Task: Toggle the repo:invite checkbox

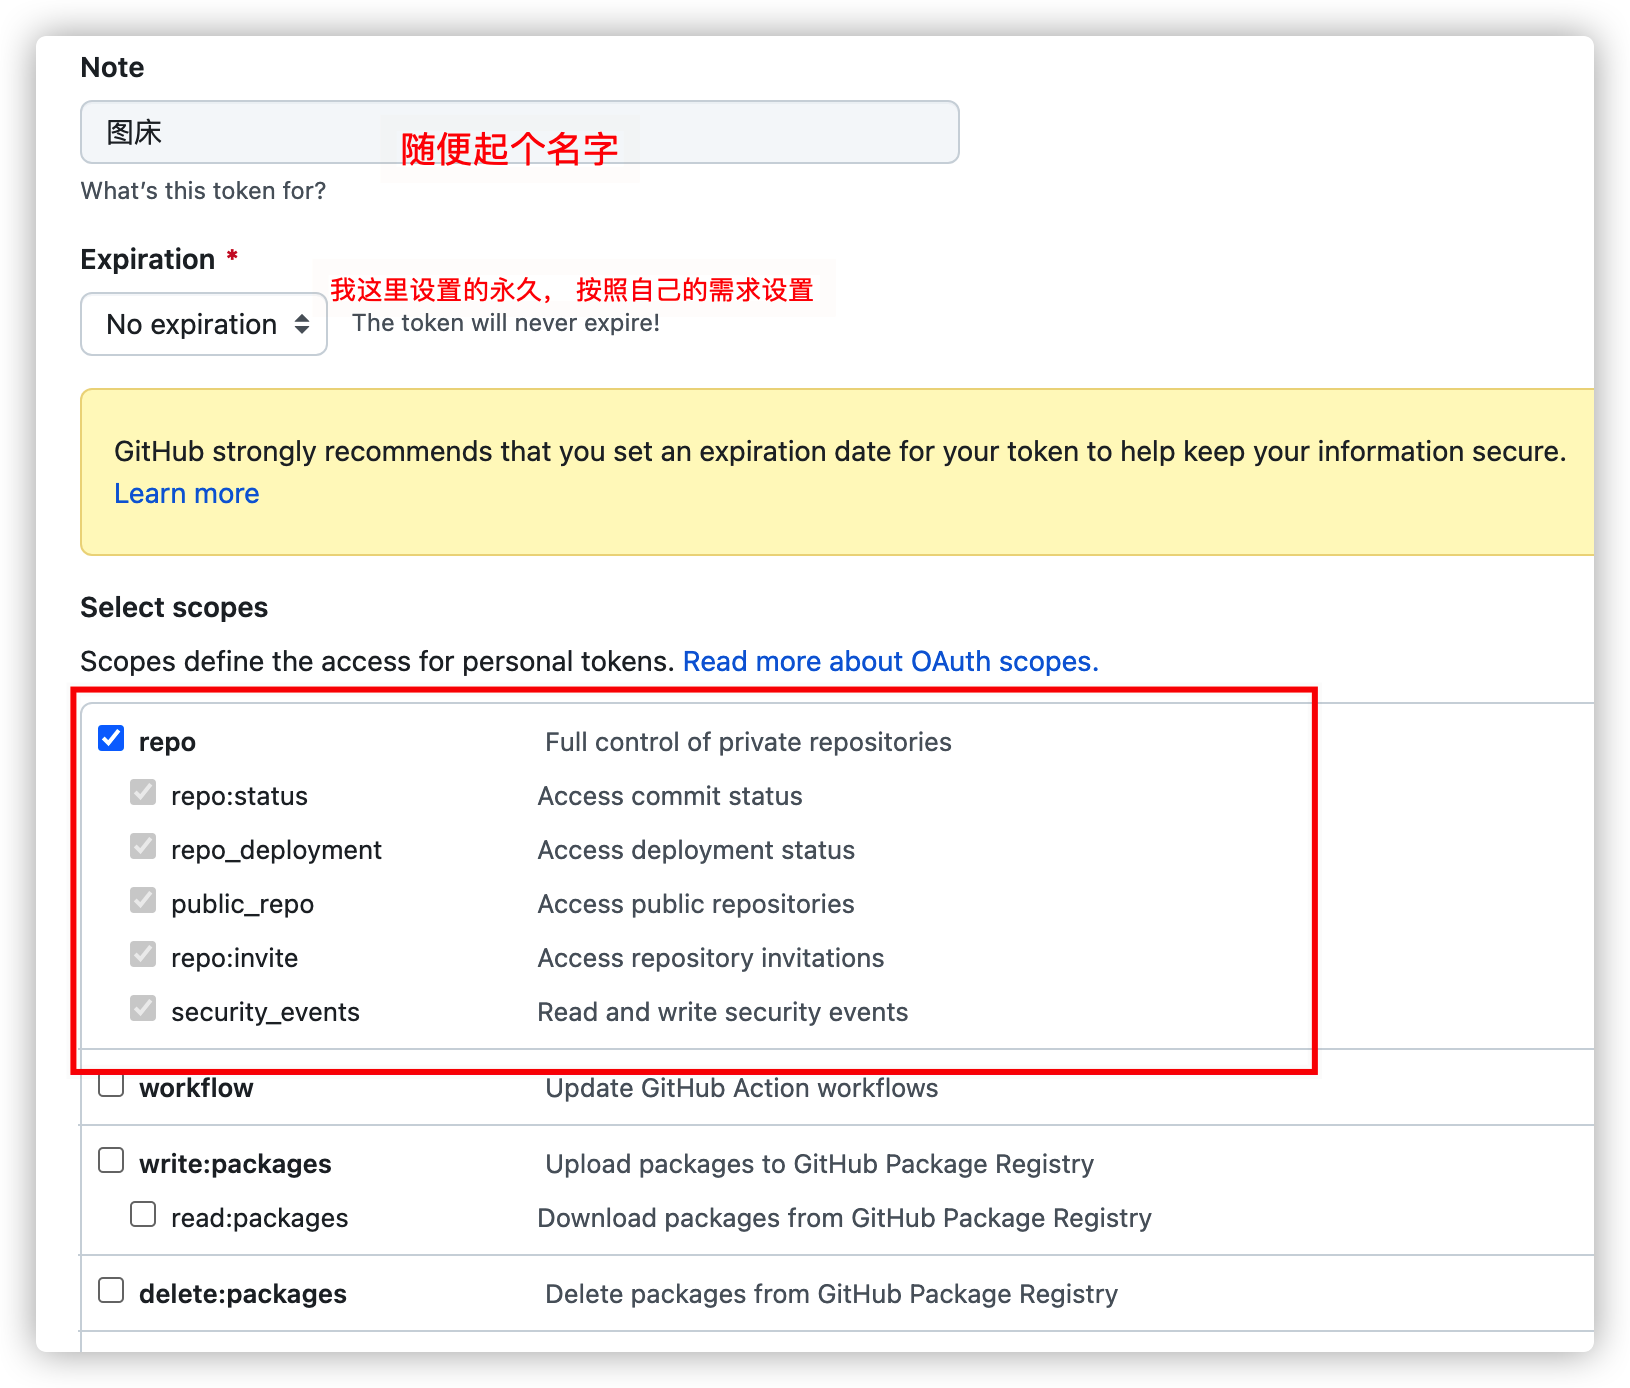Action: (143, 955)
